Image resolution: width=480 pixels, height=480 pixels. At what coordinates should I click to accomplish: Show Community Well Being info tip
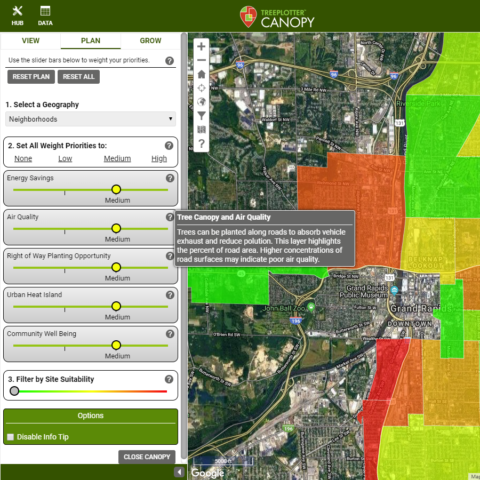(x=170, y=334)
